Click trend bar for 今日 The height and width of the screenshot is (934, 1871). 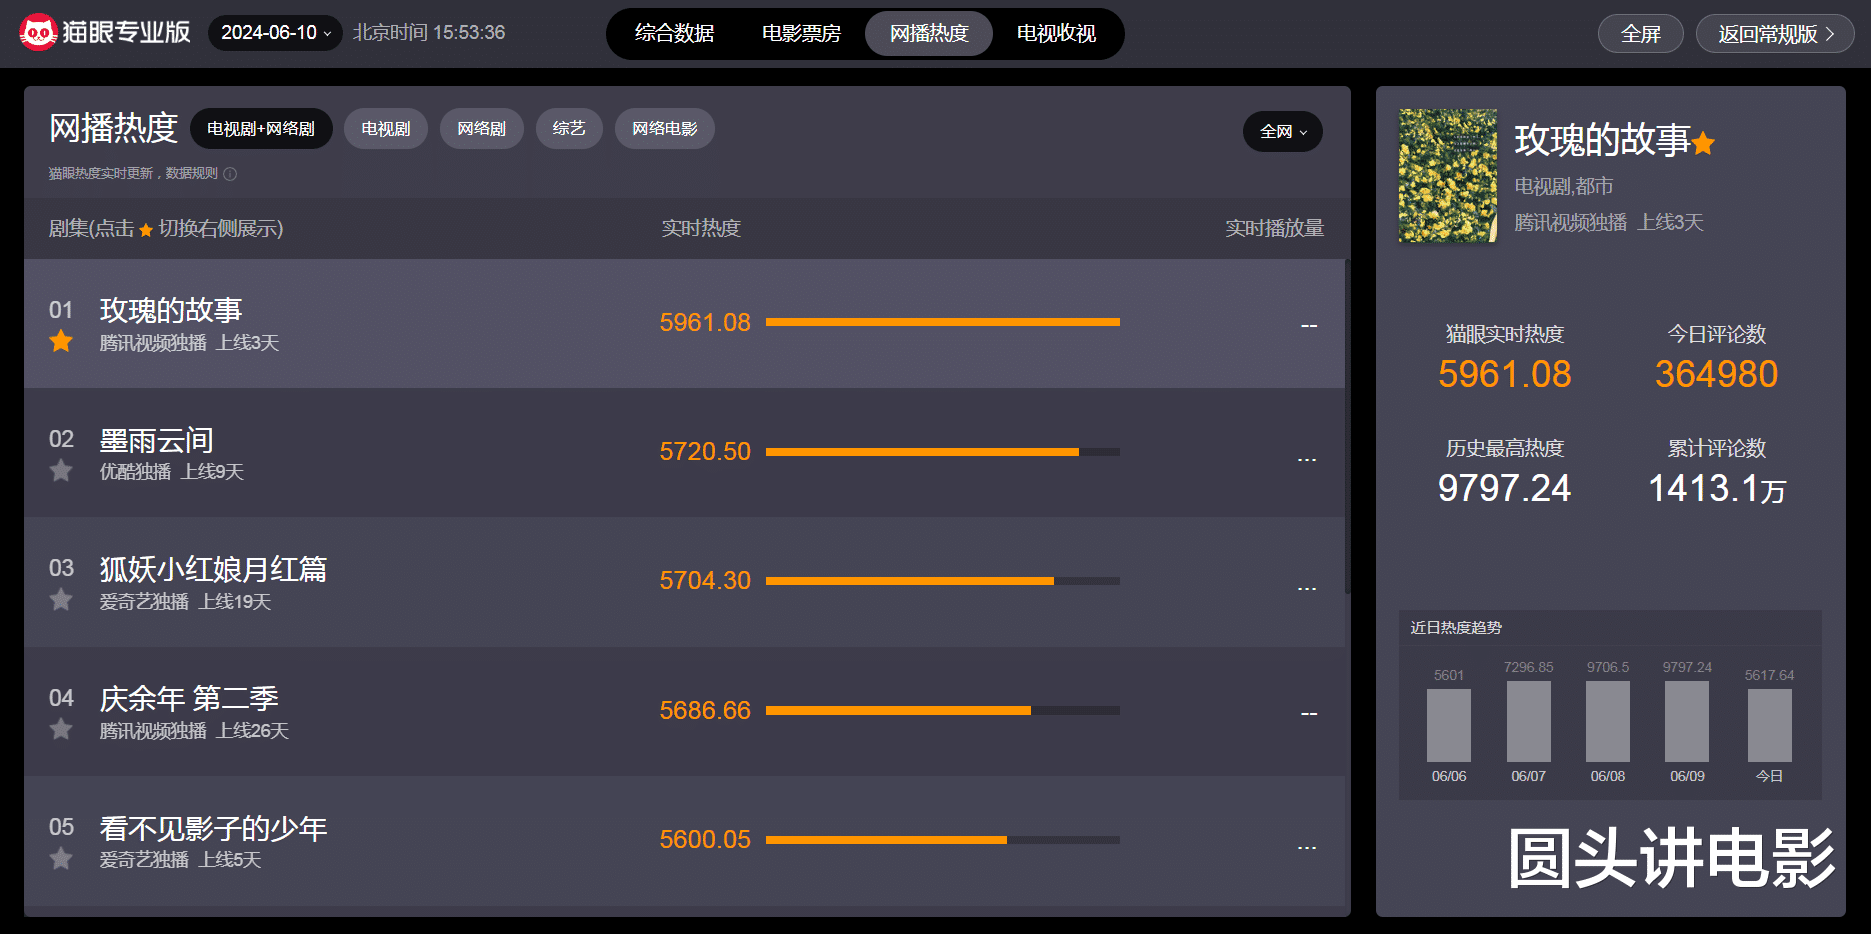pos(1770,725)
